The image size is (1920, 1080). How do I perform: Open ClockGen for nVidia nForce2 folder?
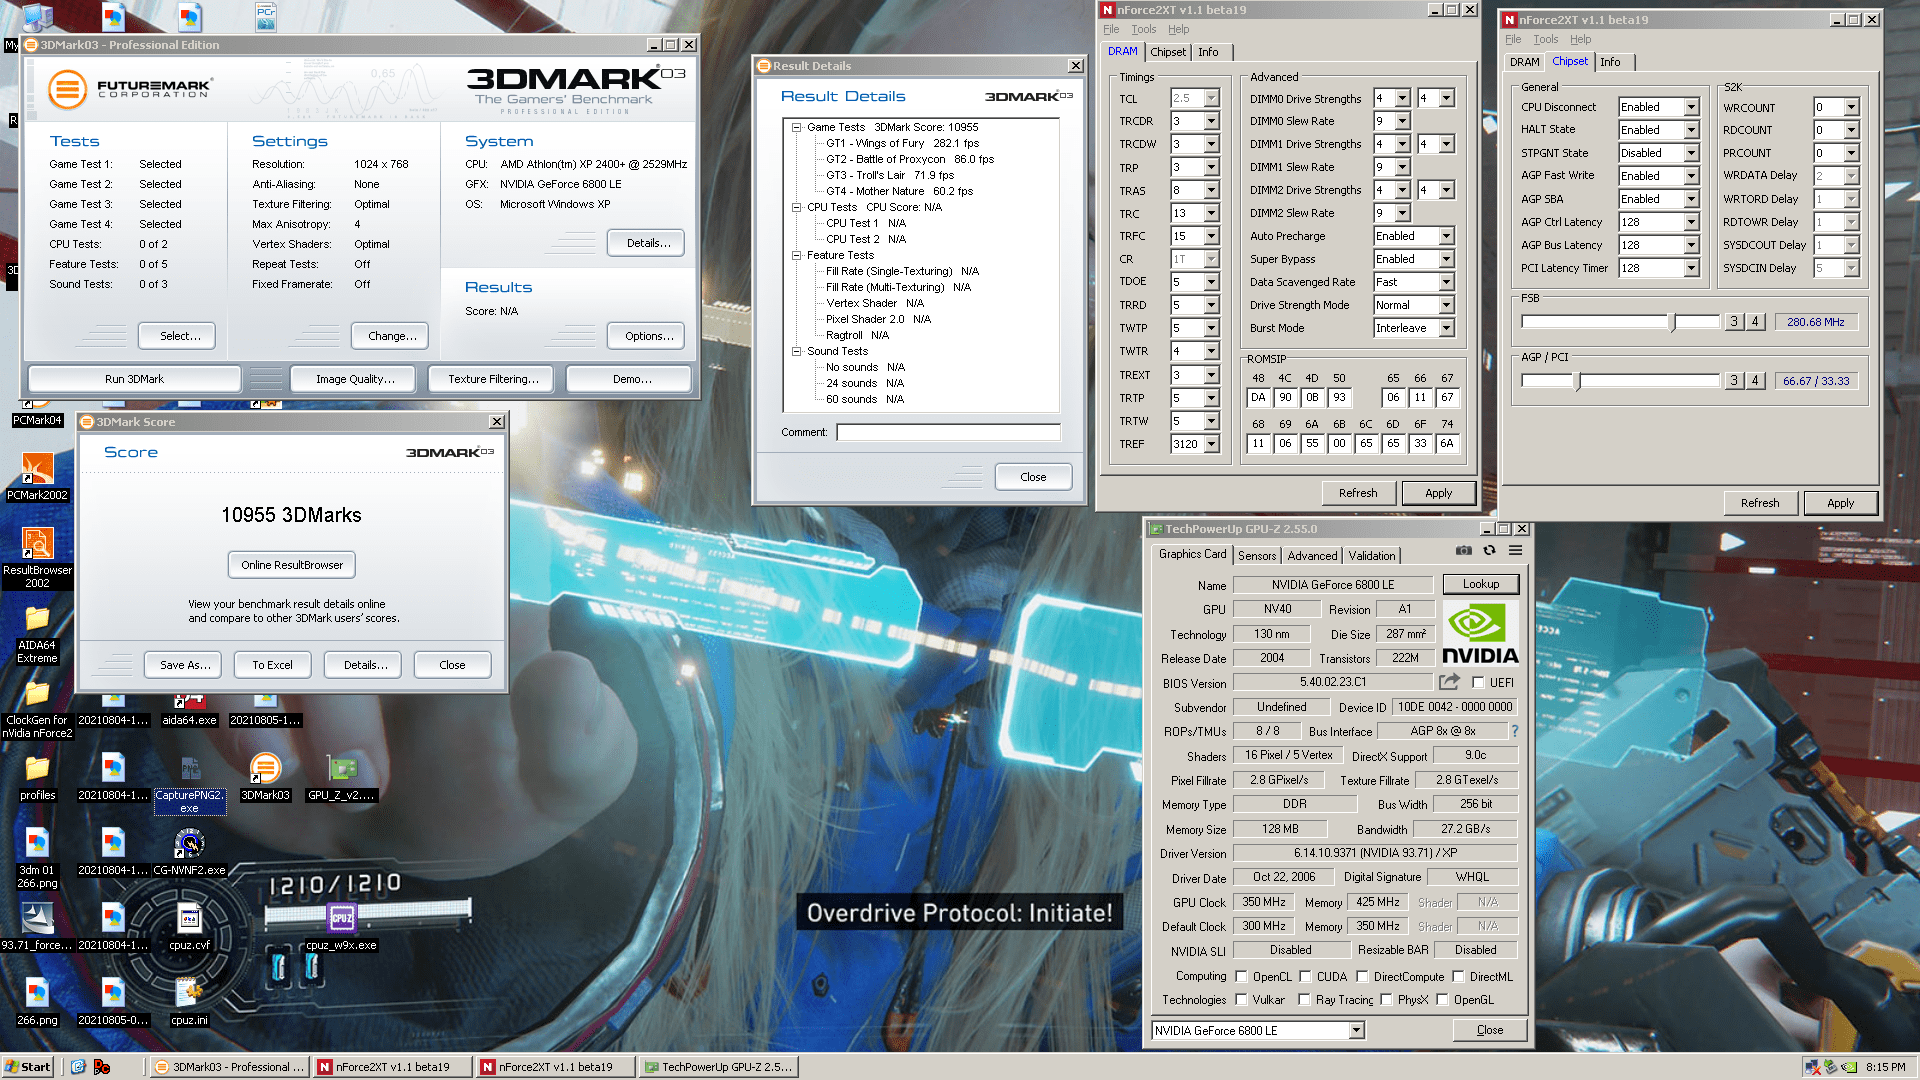tap(37, 709)
